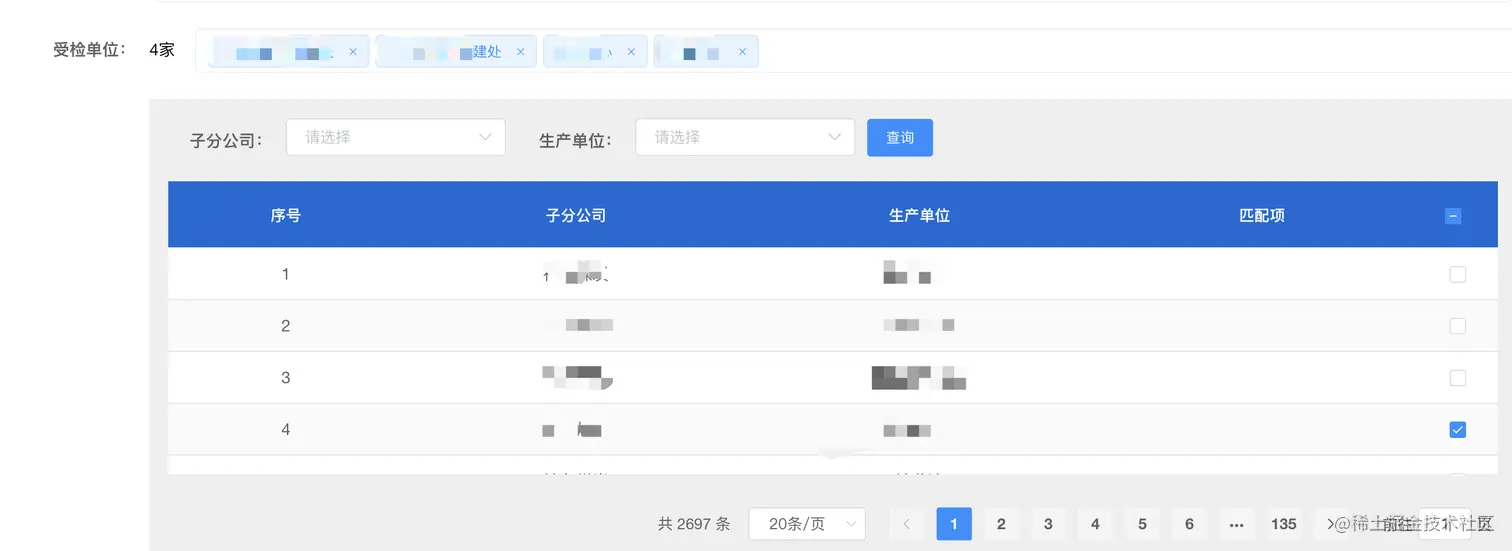Open the 子分公司 dropdown

(395, 137)
